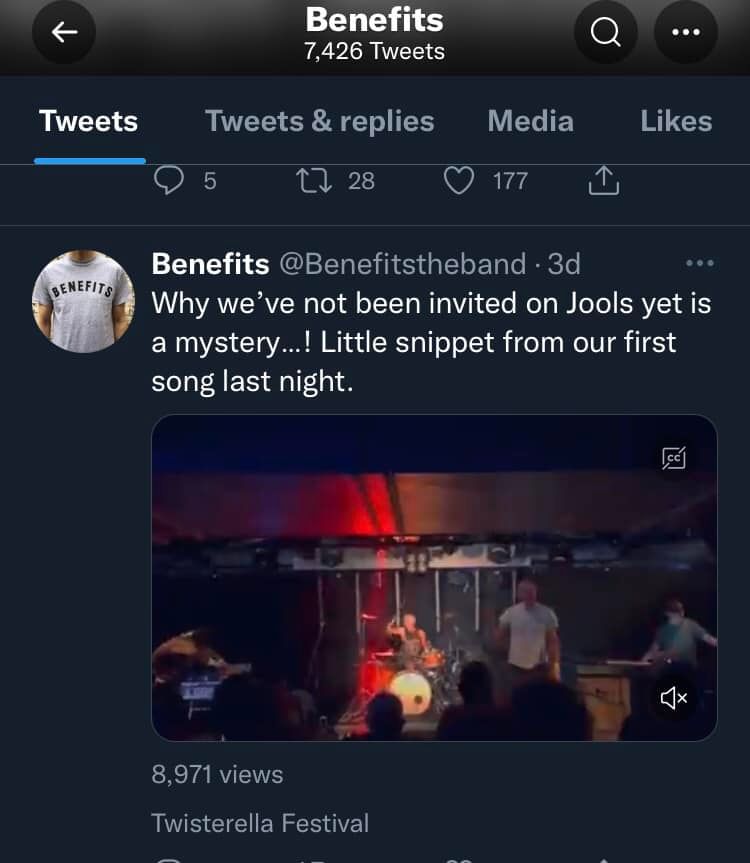Tap the Benefits T-shirt profile avatar
750x863 pixels.
click(84, 301)
